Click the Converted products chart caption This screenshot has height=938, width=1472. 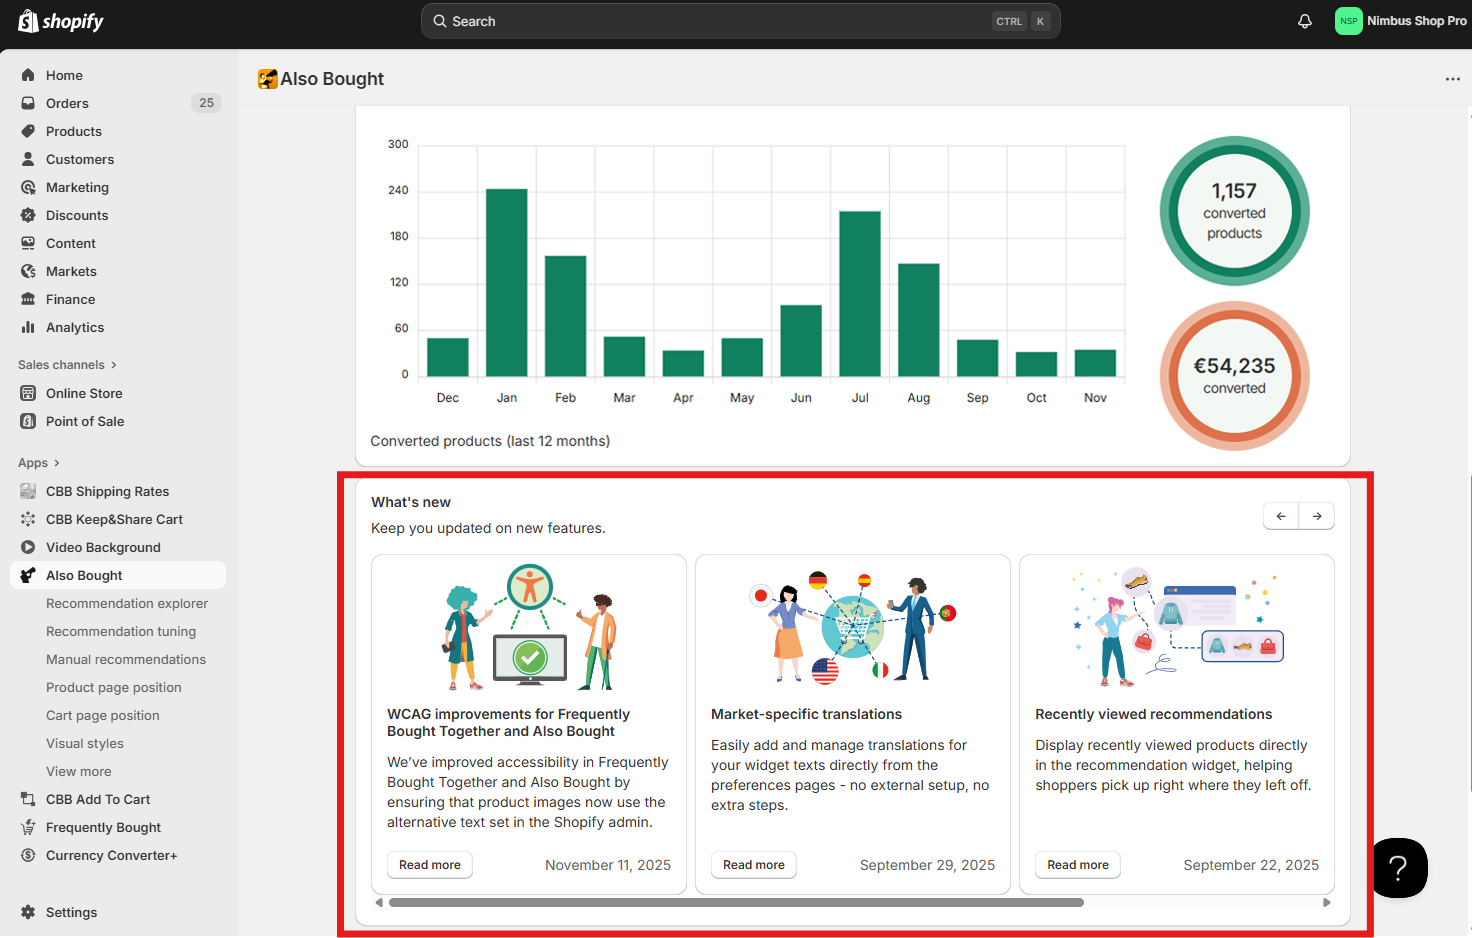tap(490, 441)
